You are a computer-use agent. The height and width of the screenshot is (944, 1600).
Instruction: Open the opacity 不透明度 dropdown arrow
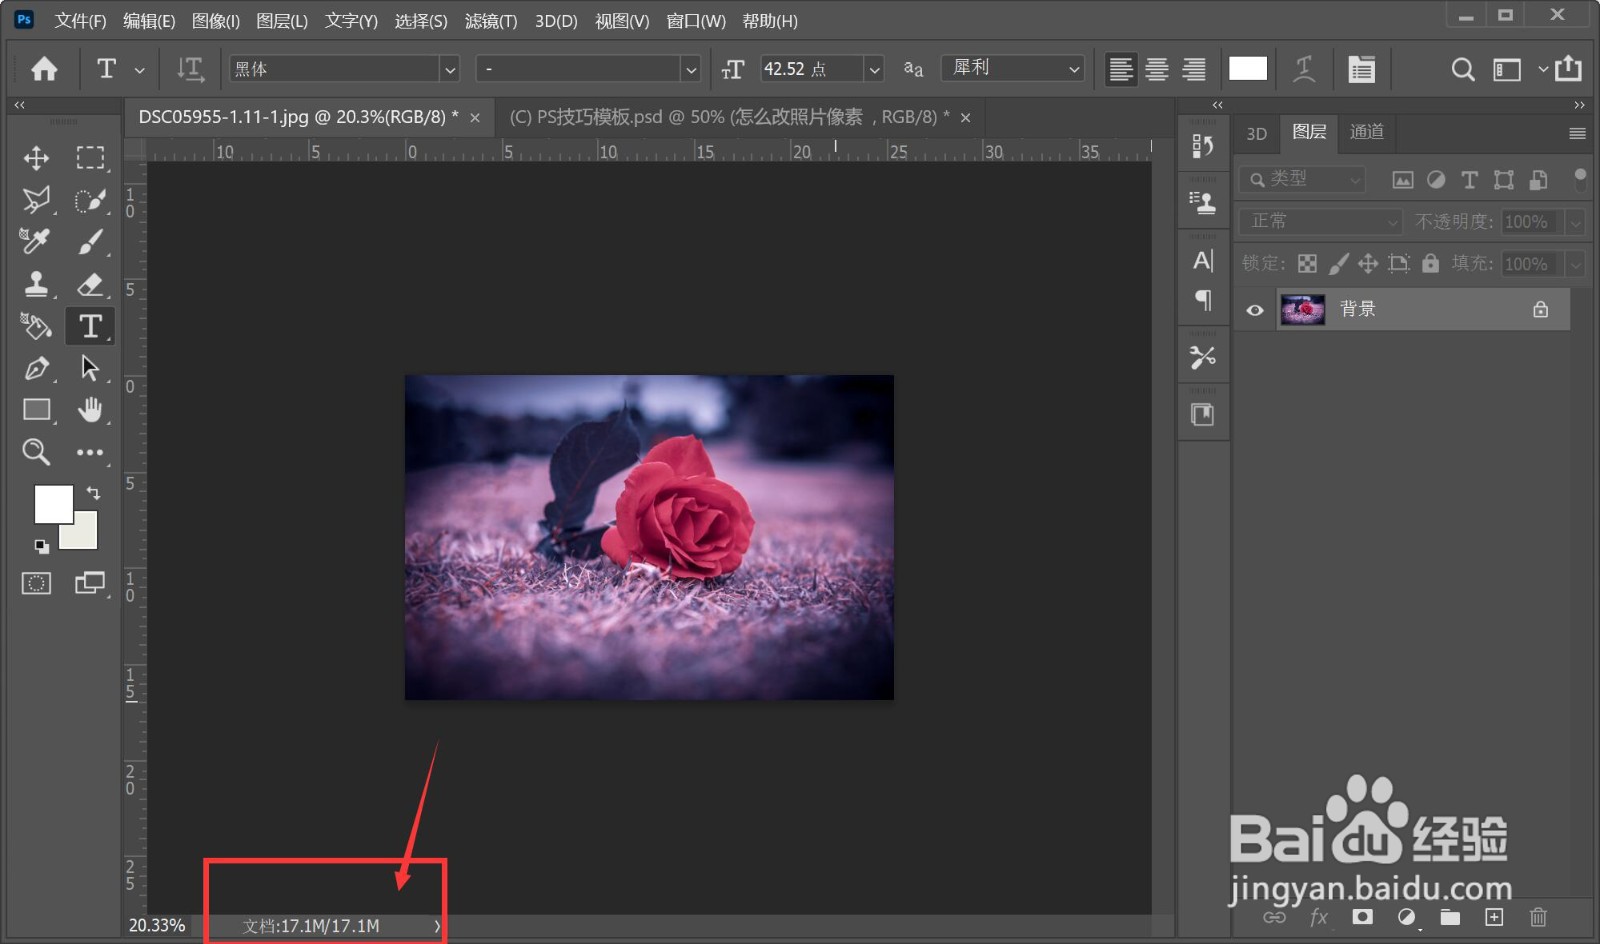click(x=1575, y=222)
